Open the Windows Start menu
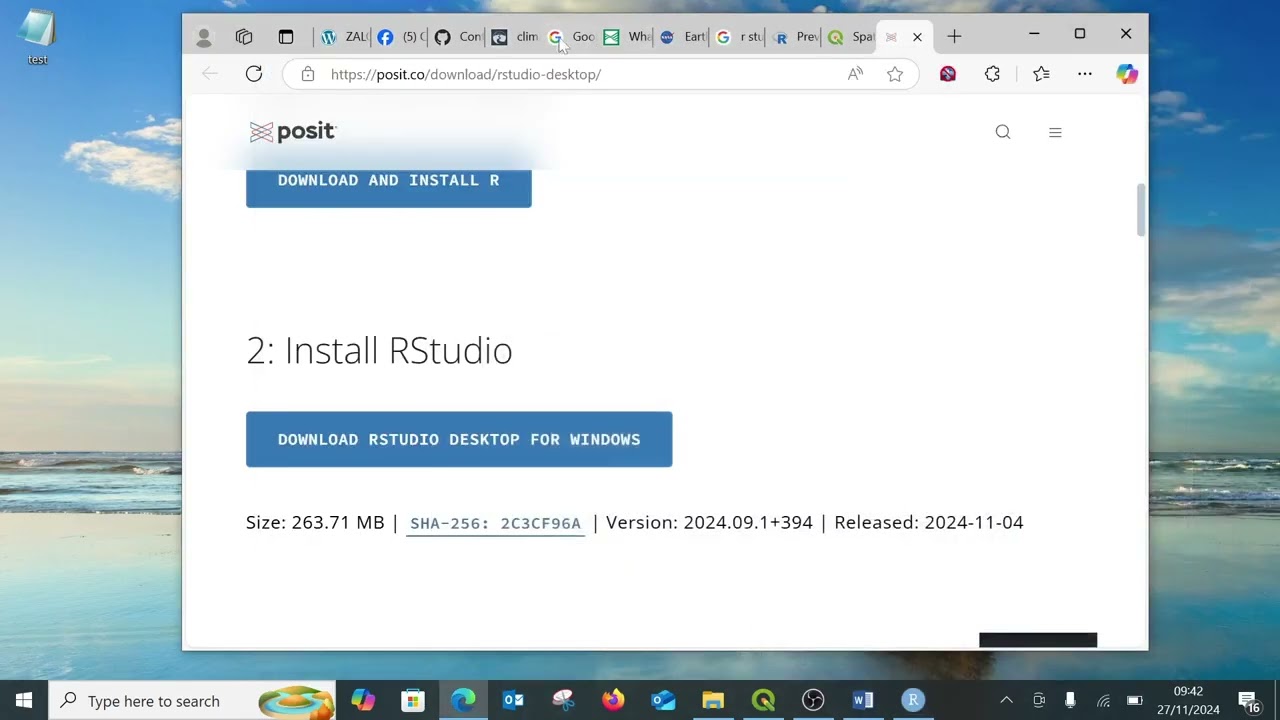This screenshot has width=1280, height=720. [24, 700]
